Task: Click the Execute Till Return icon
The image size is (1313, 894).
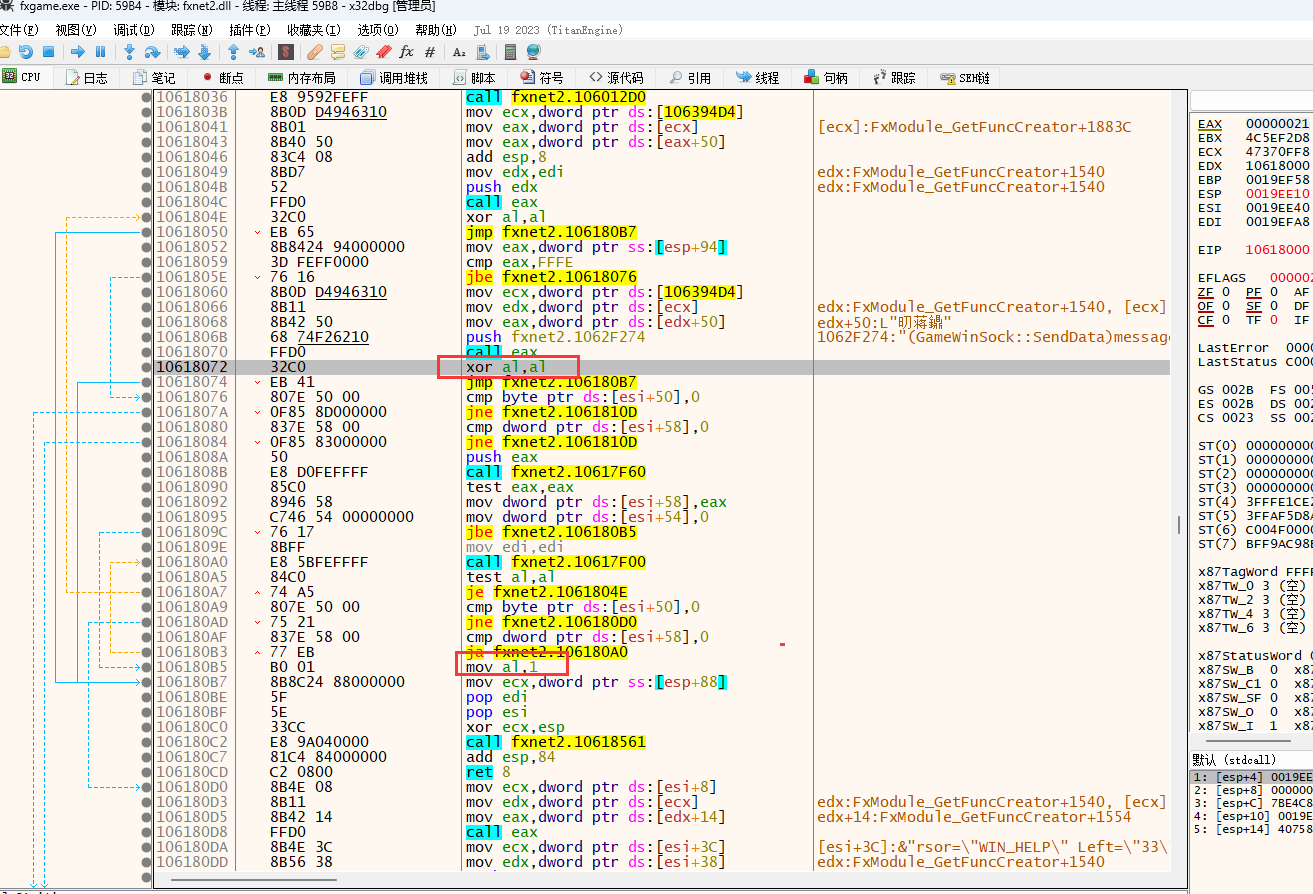Action: pos(233,52)
